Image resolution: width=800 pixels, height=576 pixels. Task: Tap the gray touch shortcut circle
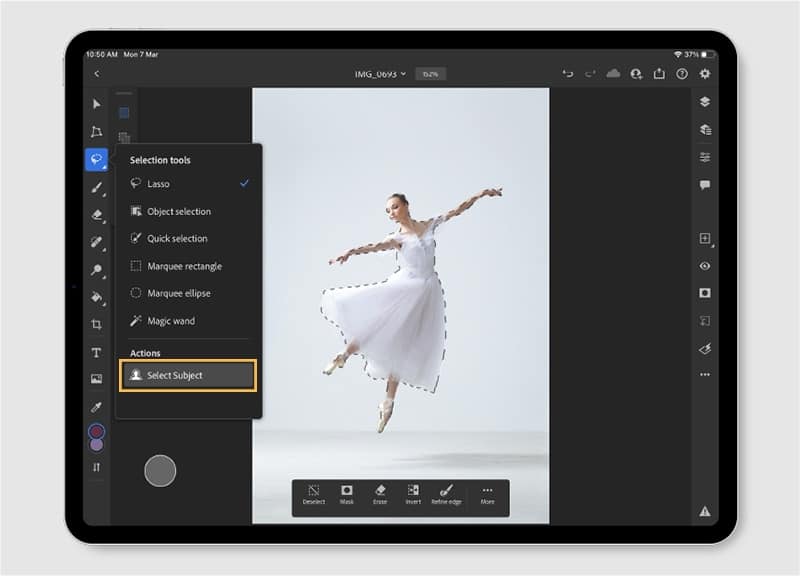coord(160,470)
